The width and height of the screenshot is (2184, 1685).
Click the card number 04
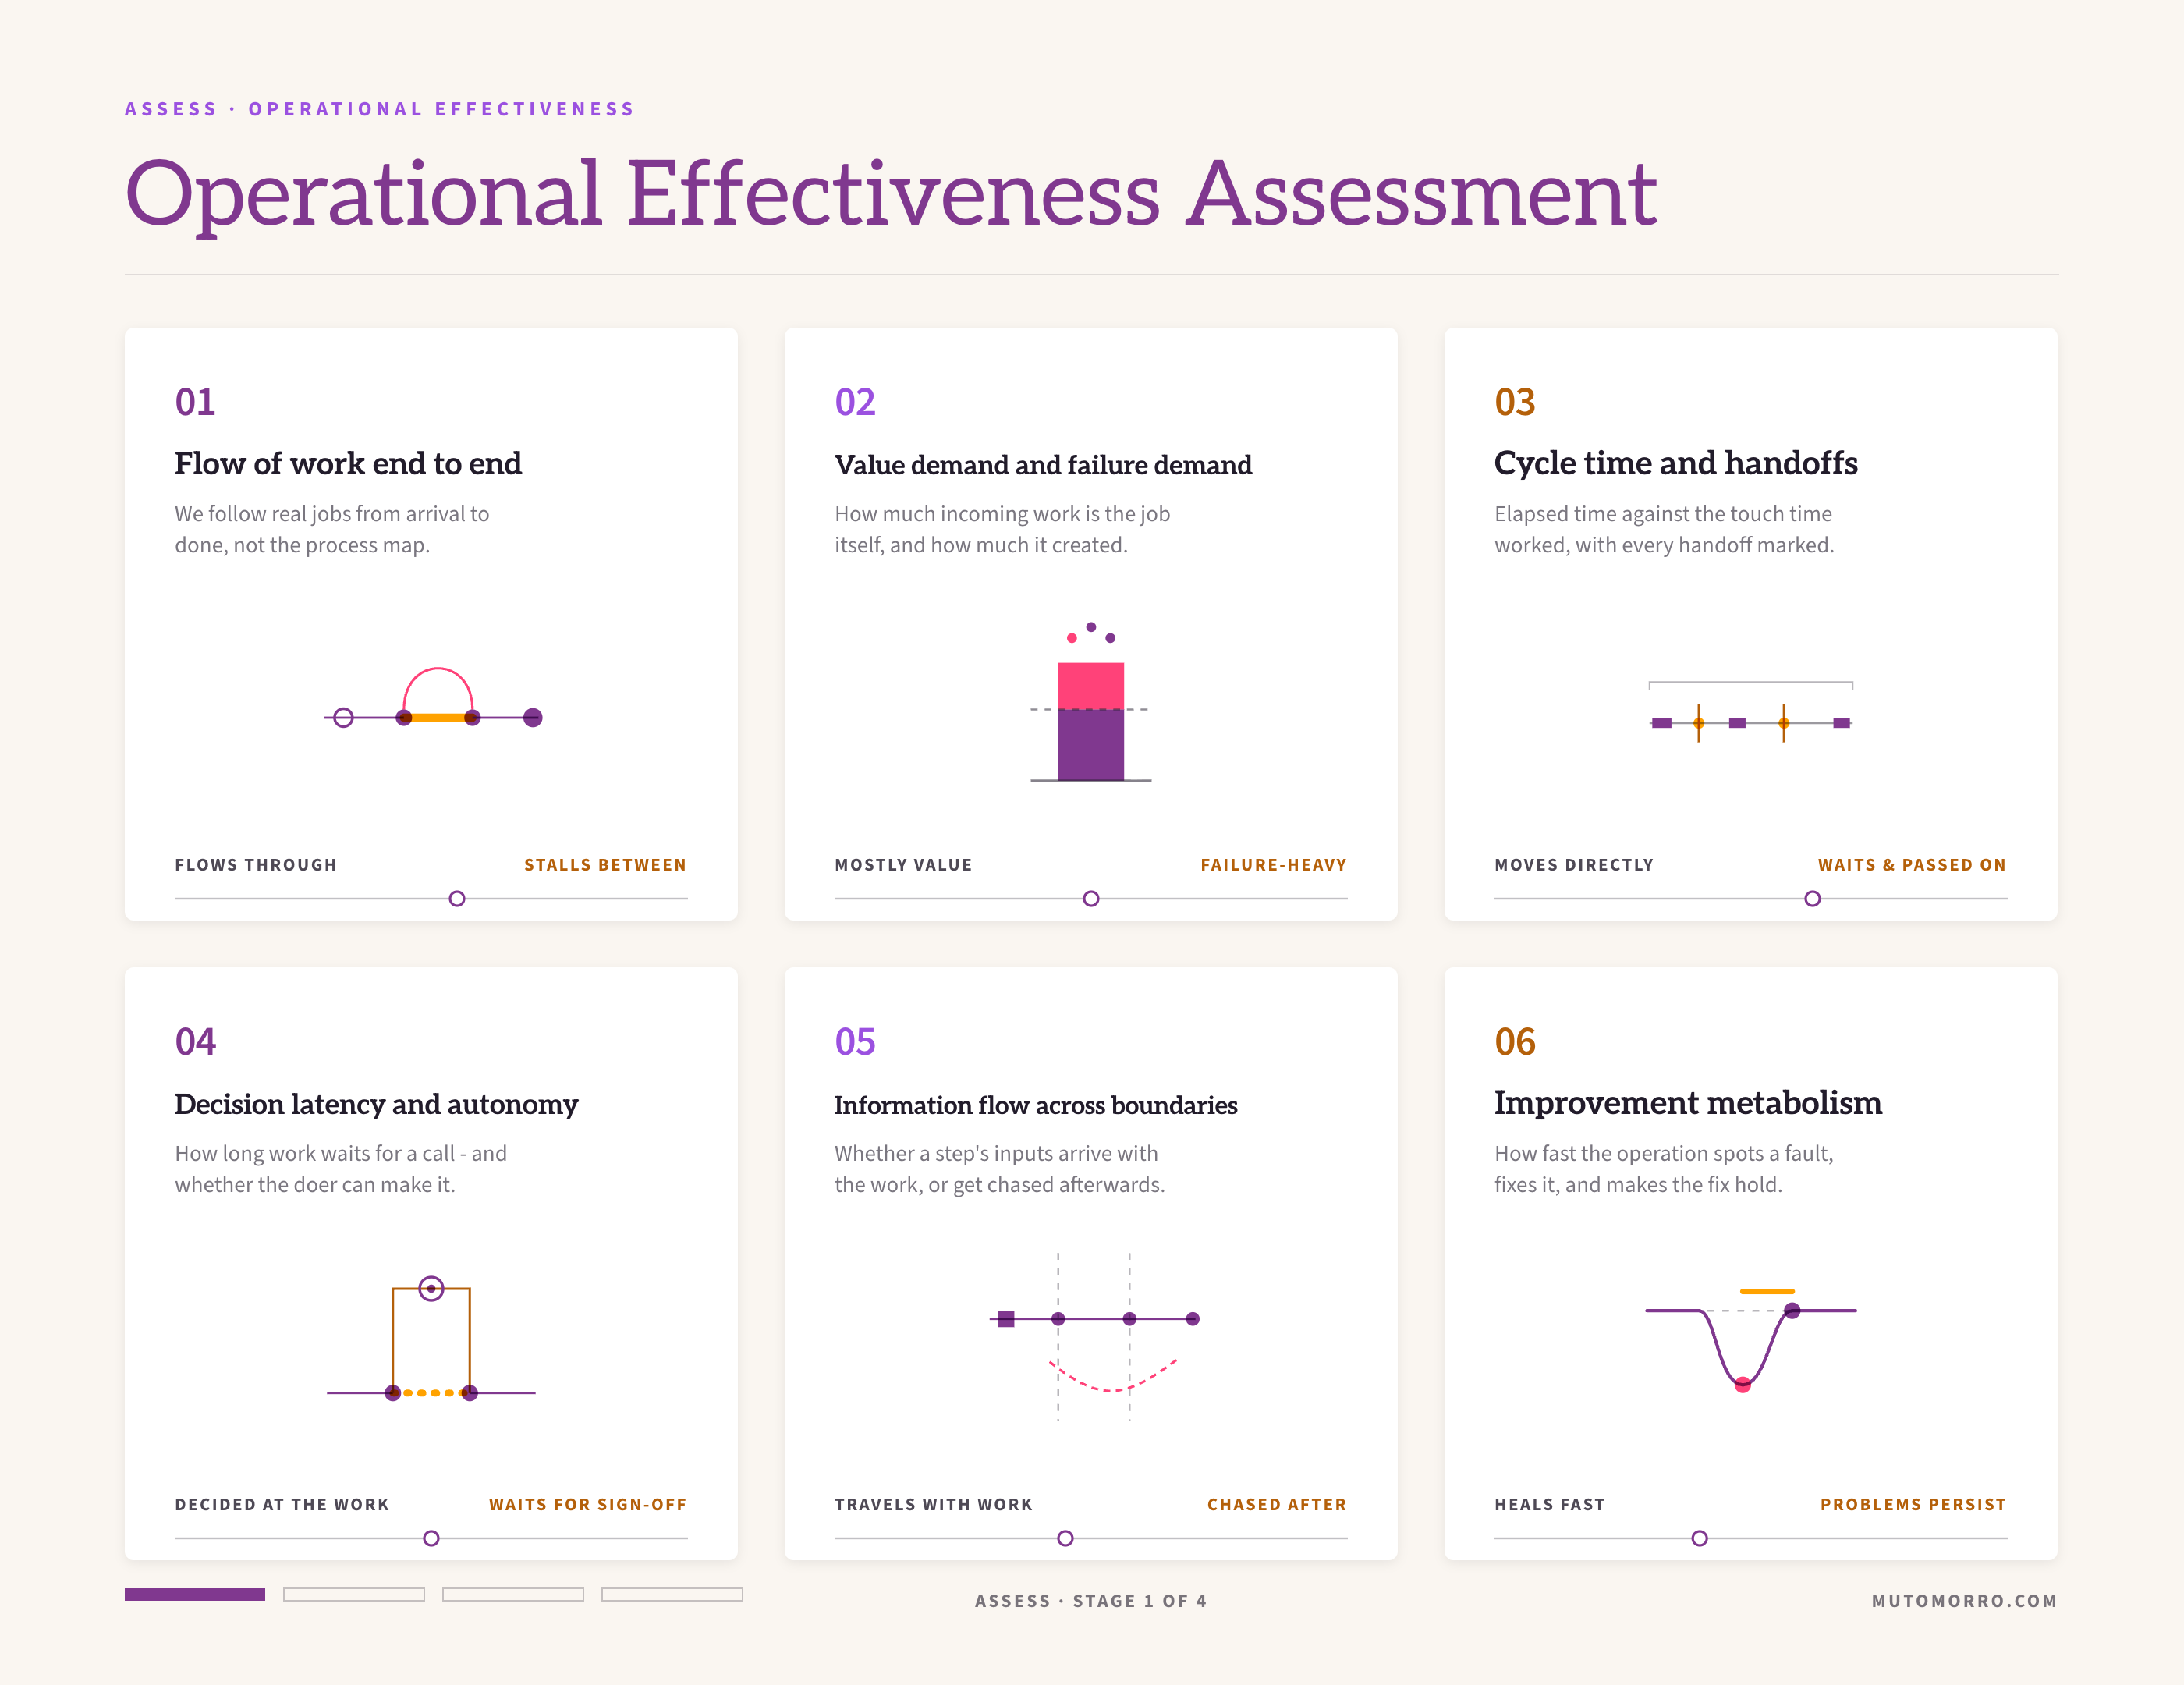[195, 1042]
